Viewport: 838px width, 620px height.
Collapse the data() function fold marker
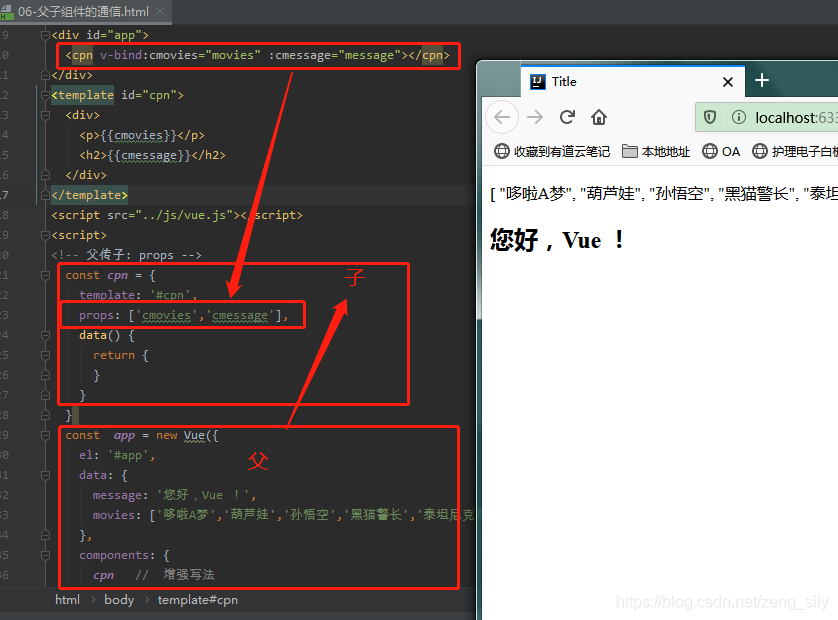[x=45, y=336]
